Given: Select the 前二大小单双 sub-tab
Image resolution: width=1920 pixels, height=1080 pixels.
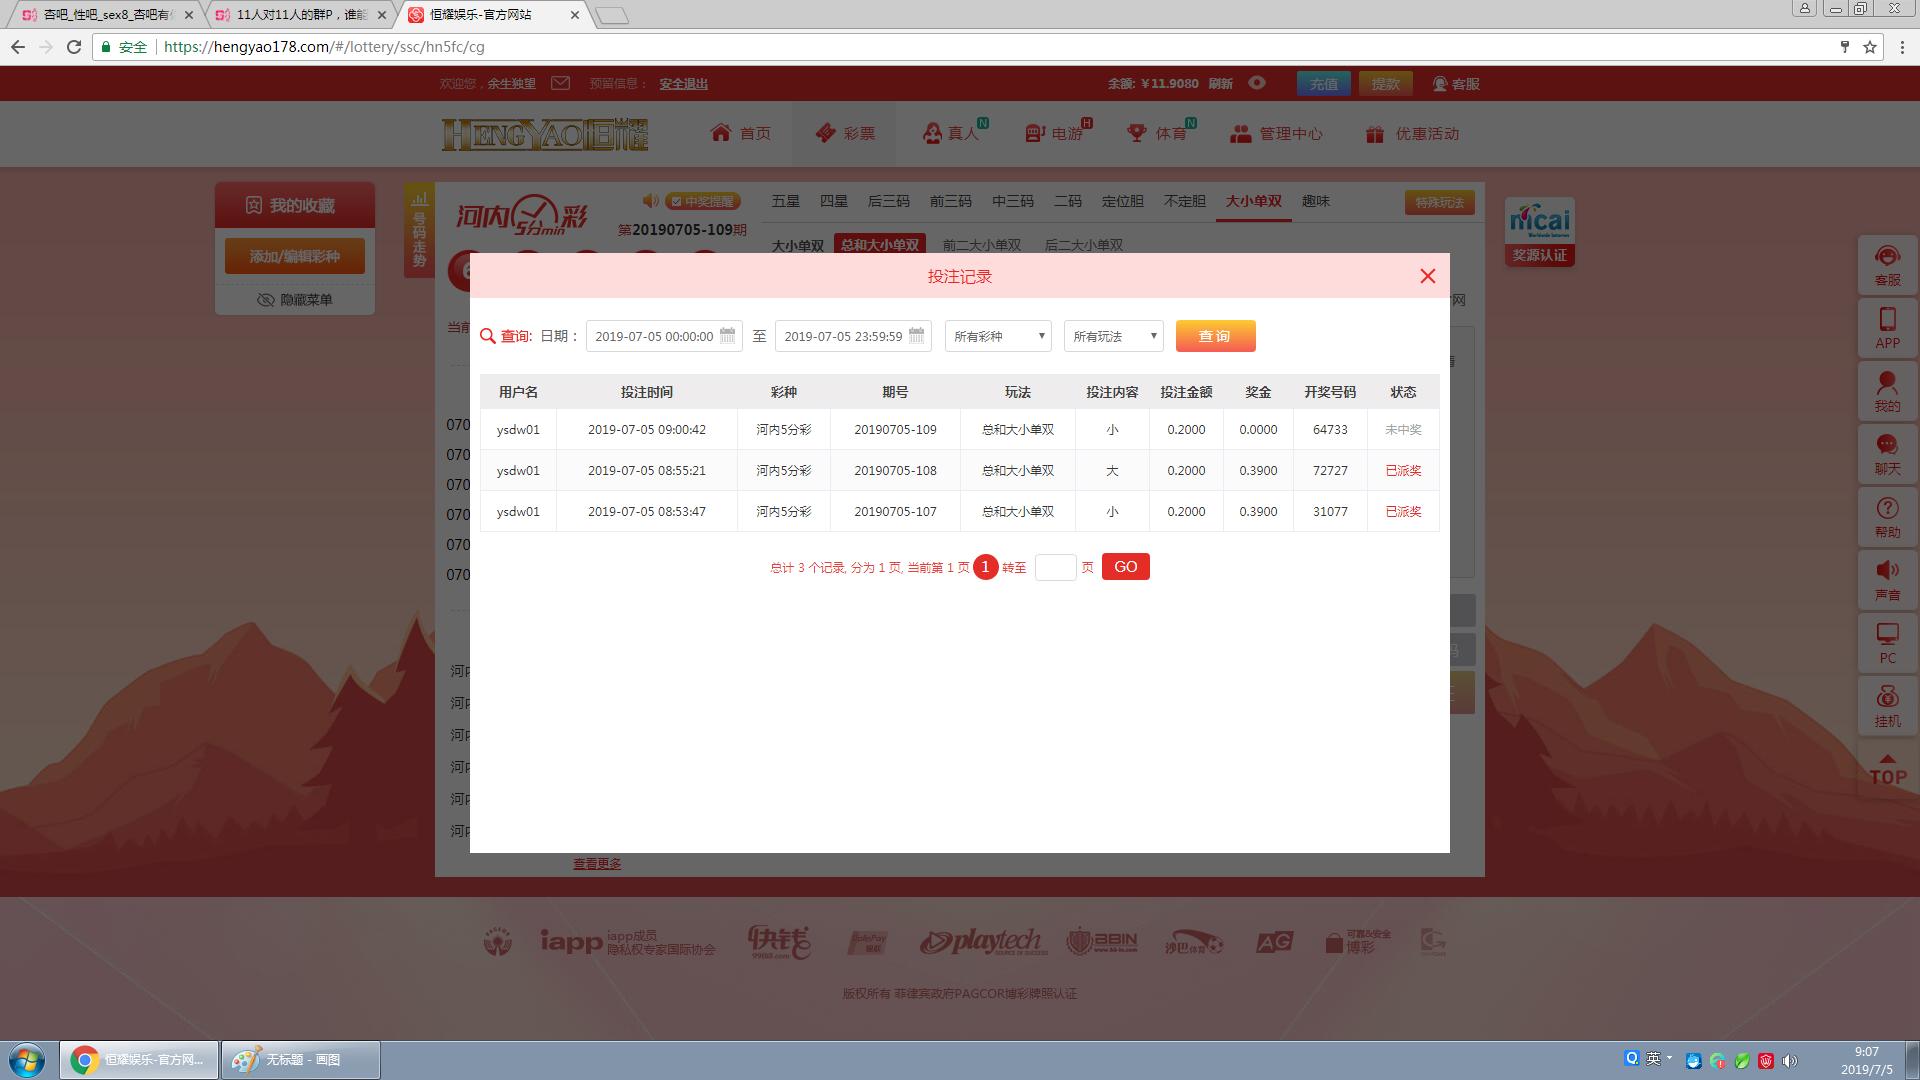Looking at the screenshot, I should click(981, 245).
